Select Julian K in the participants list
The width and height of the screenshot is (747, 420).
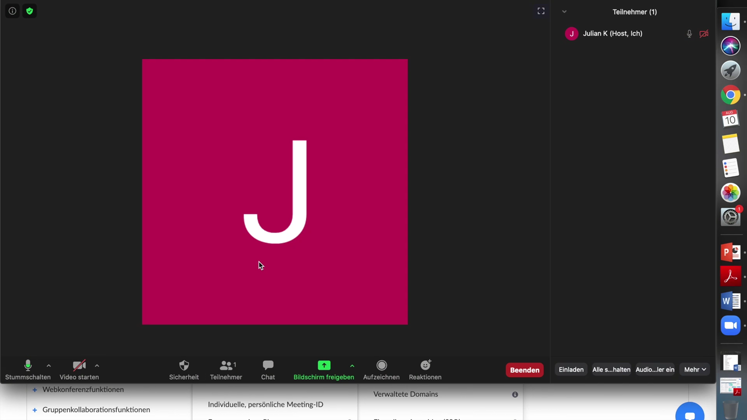click(x=612, y=34)
